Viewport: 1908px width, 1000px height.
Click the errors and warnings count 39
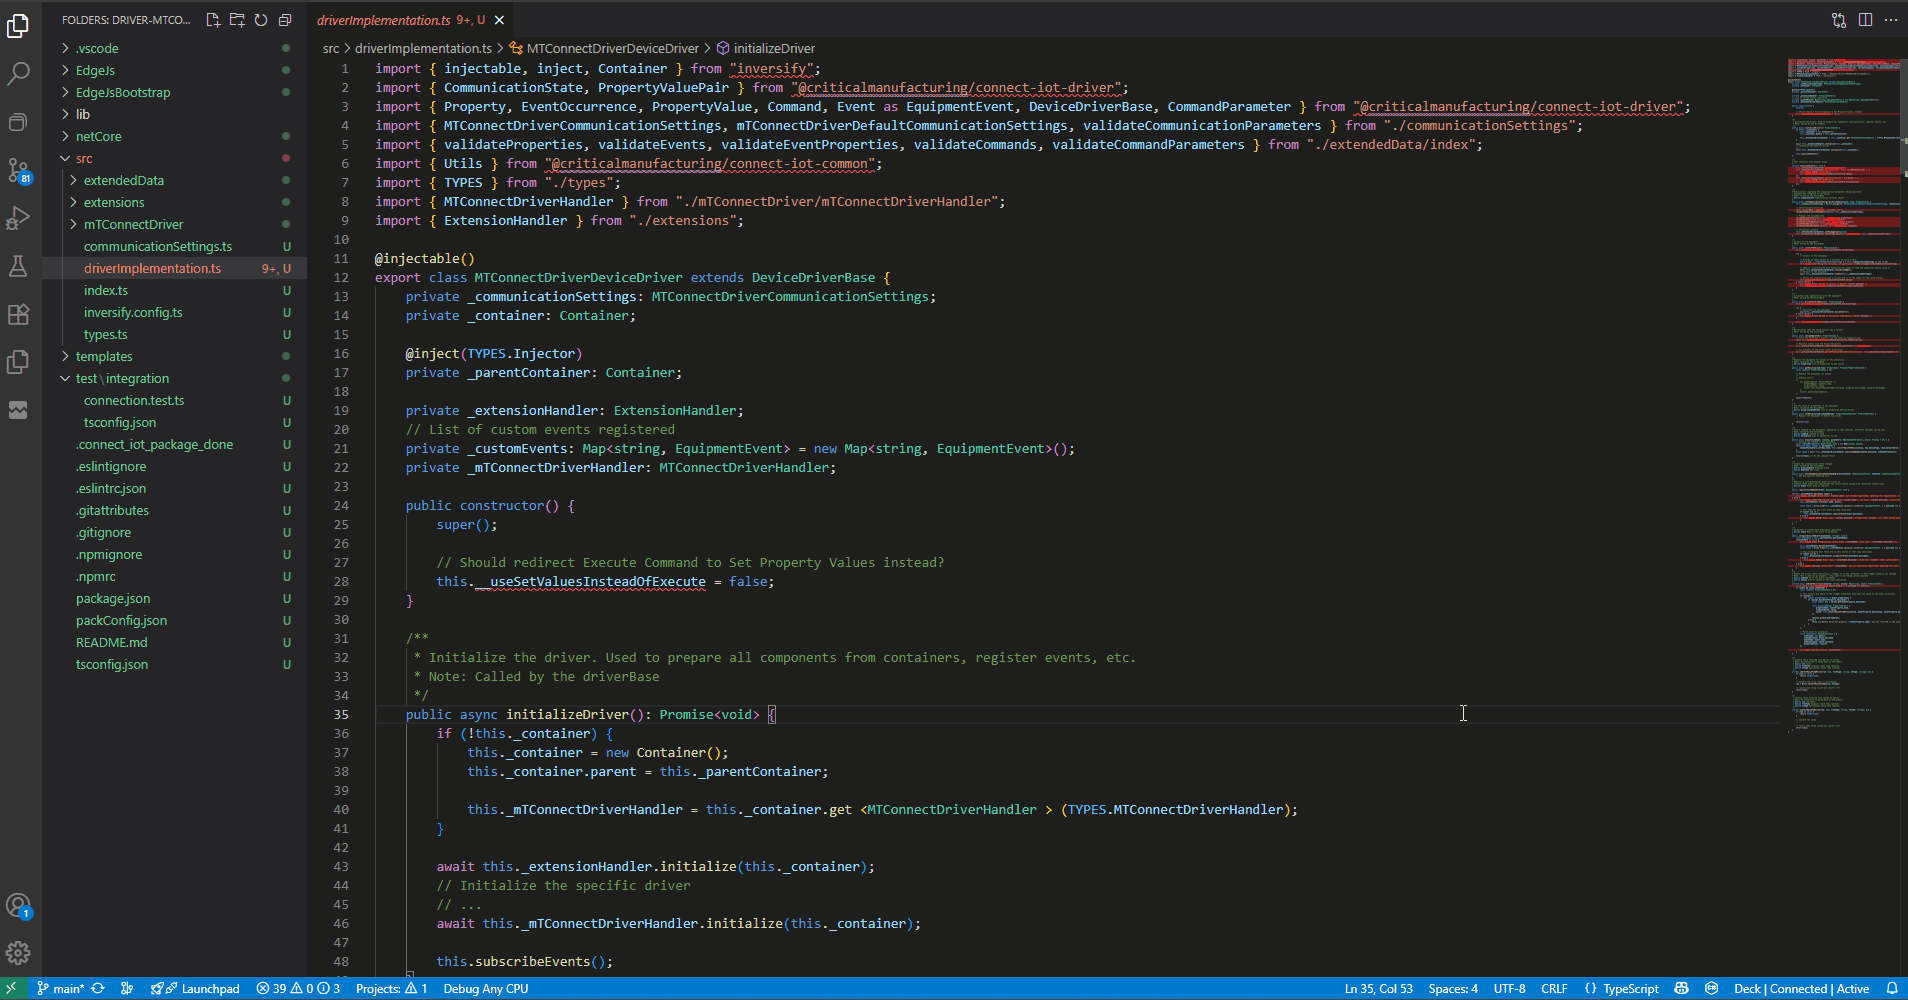[x=298, y=988]
